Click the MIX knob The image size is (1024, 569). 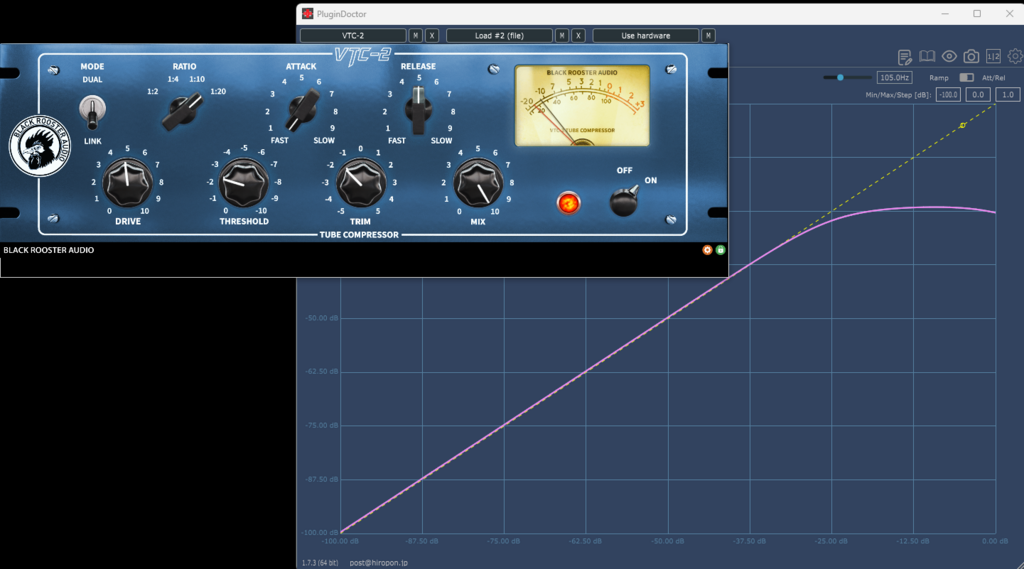478,183
